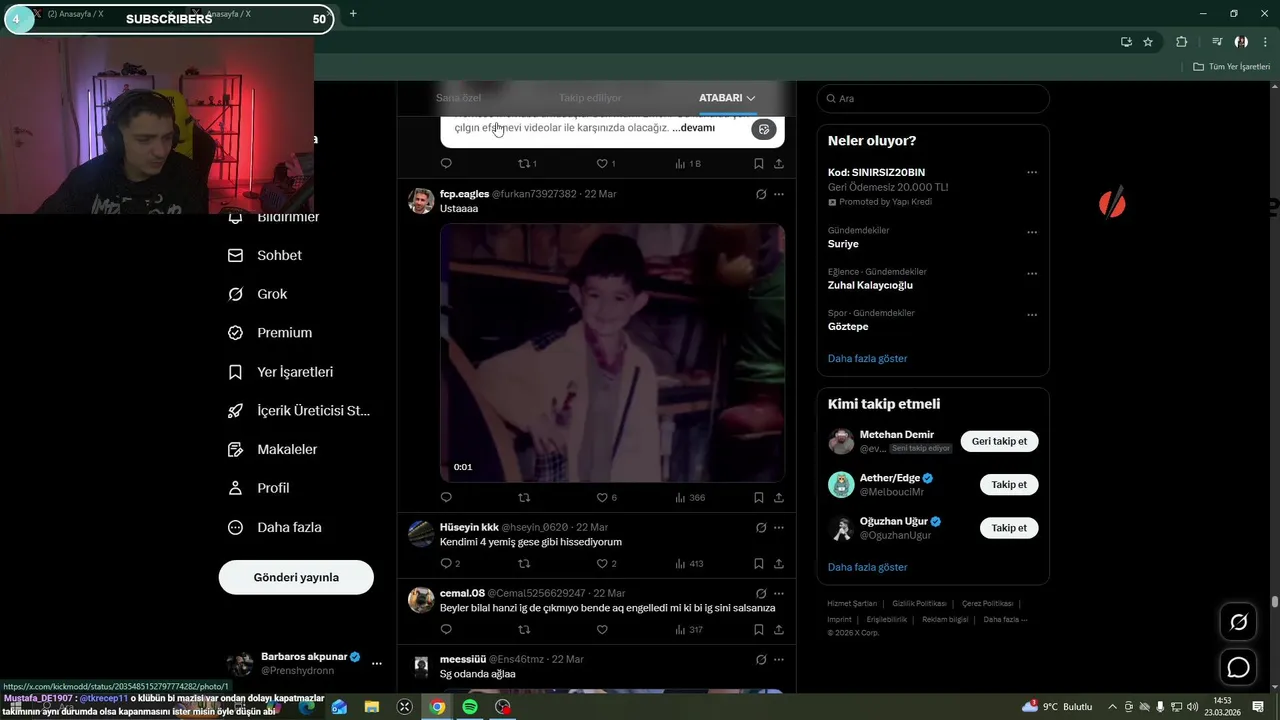This screenshot has height=720, width=1280.
Task: Open more options on fcp.eagles post
Action: [x=779, y=194]
